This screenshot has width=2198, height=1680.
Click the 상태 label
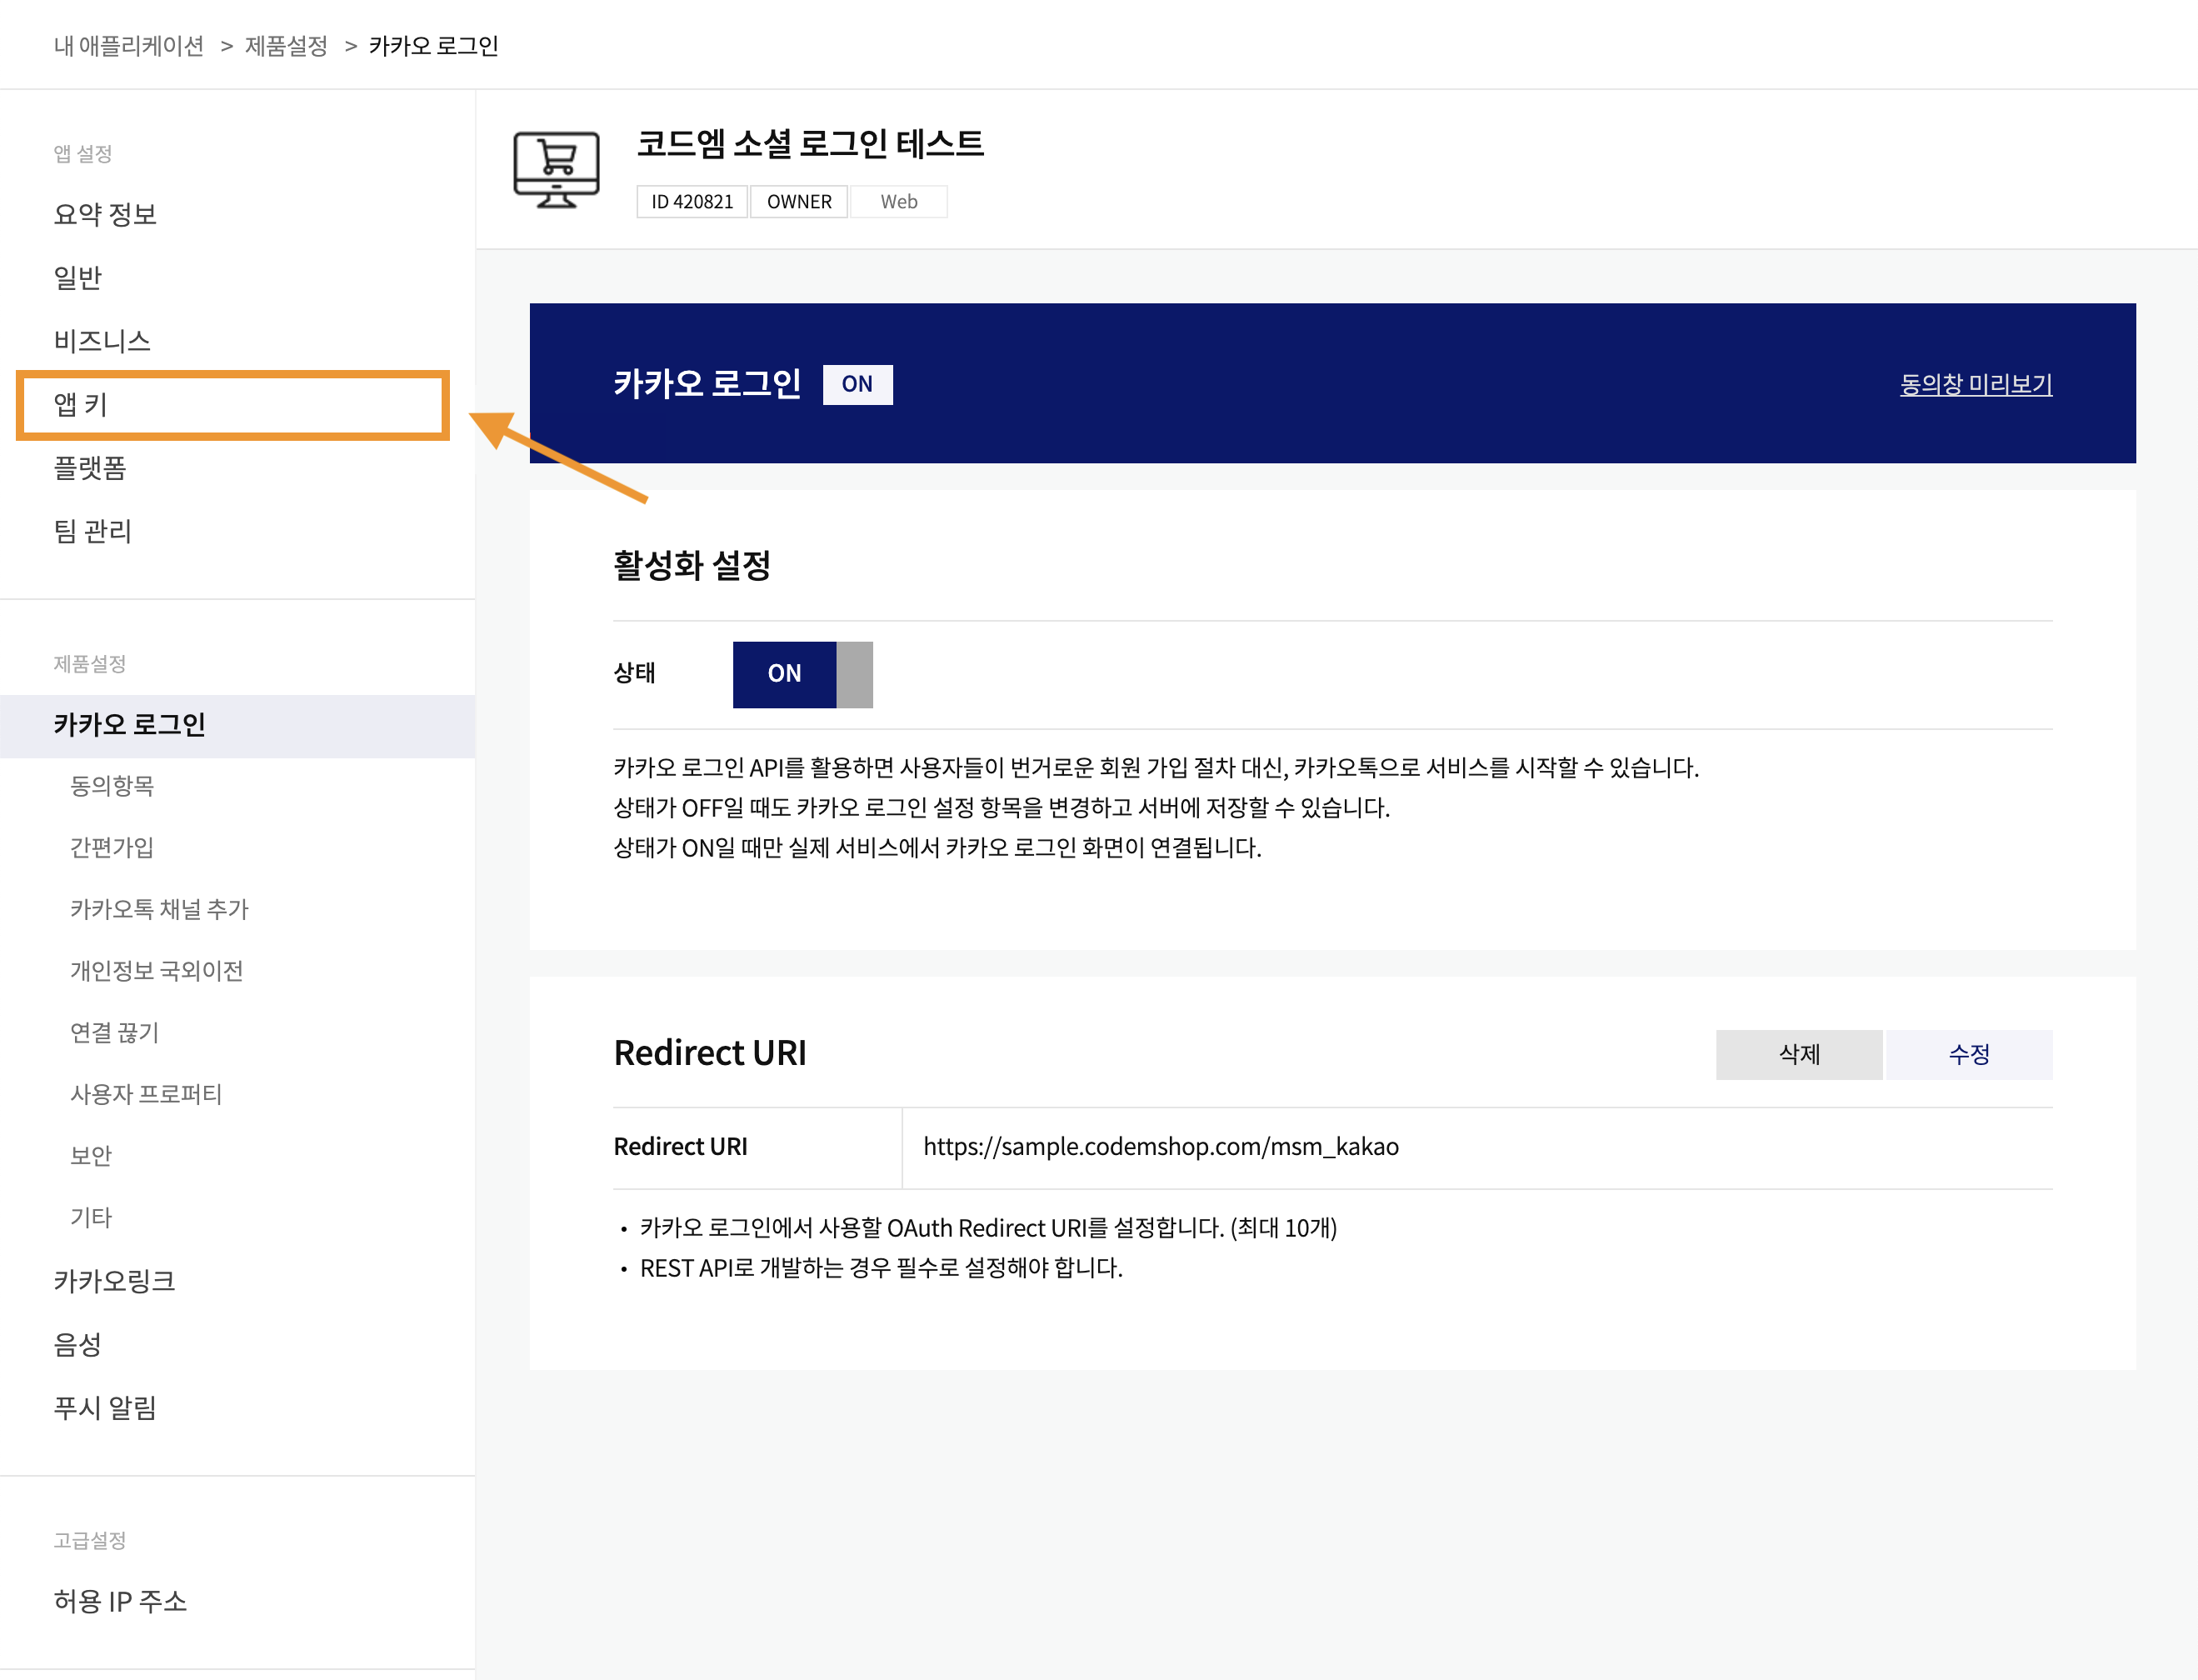[x=634, y=673]
